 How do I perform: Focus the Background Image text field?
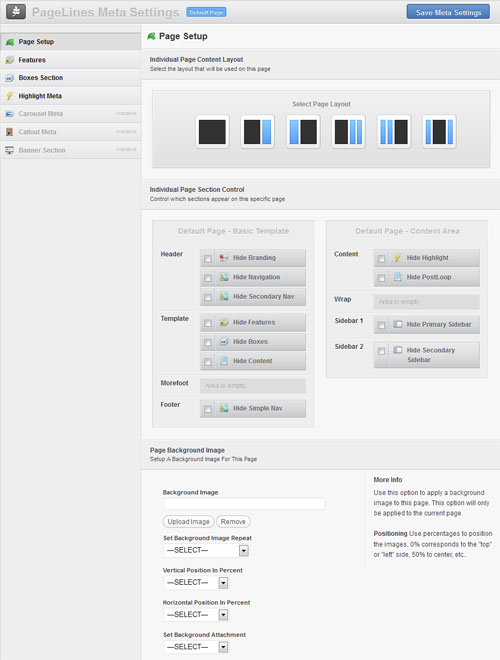(244, 503)
